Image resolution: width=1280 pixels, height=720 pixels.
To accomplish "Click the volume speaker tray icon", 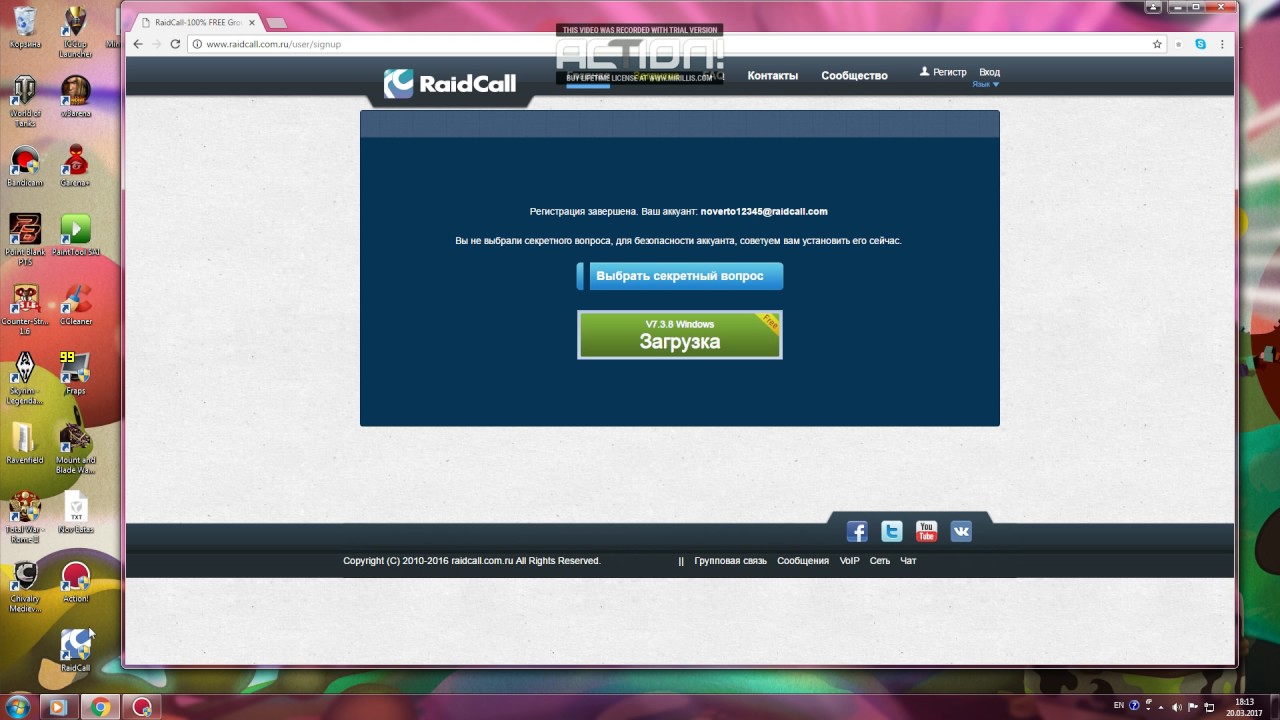I will pyautogui.click(x=1176, y=707).
